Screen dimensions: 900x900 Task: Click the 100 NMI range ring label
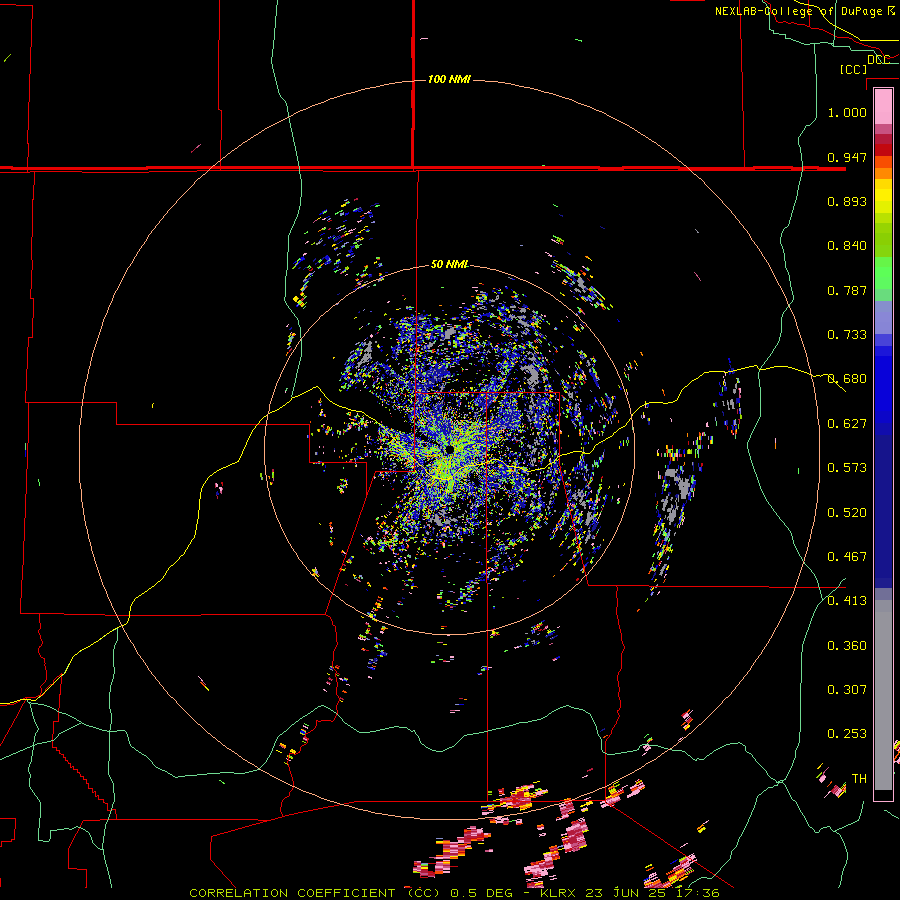click(449, 79)
